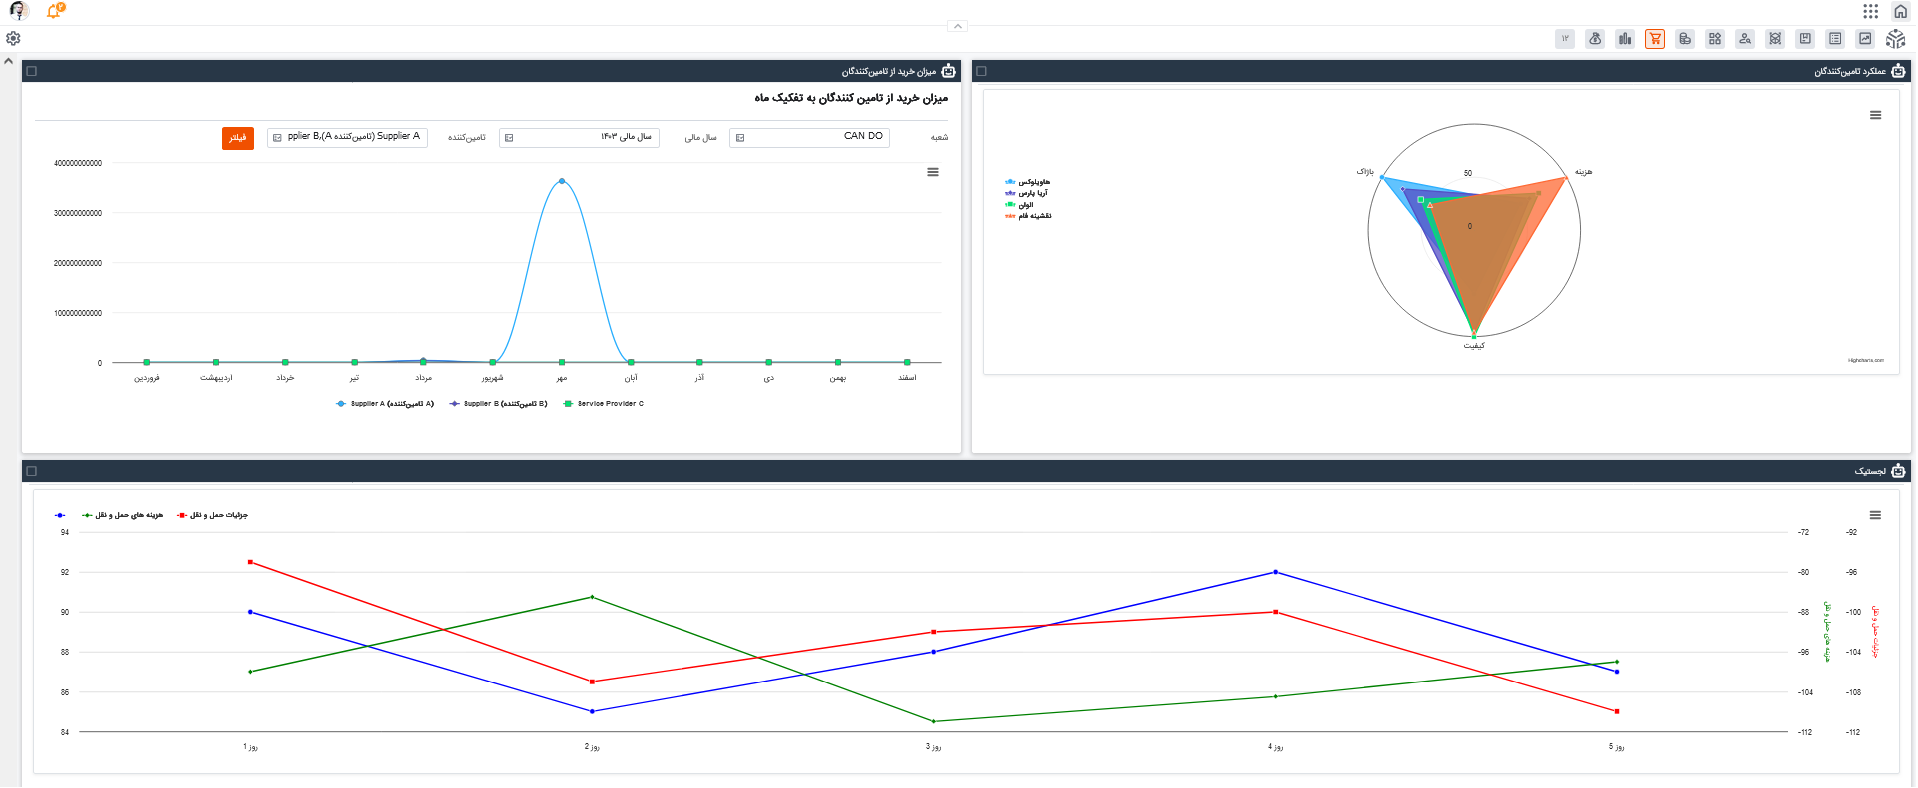1918x788 pixels.
Task: Toggle جزئیات حمل و نقل legend series
Action: pos(213,515)
